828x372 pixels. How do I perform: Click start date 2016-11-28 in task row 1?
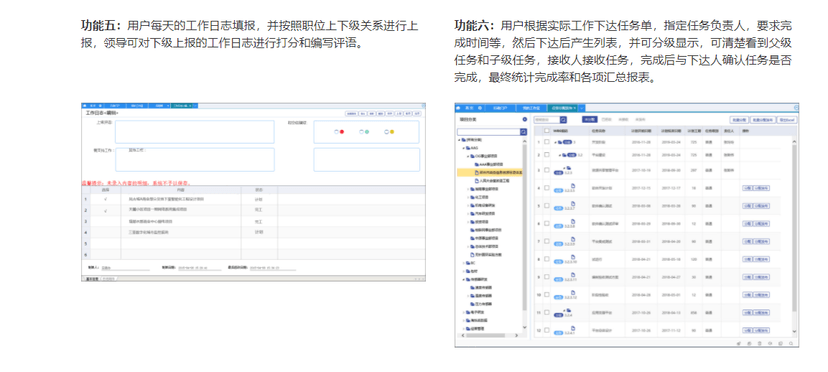coord(641,142)
